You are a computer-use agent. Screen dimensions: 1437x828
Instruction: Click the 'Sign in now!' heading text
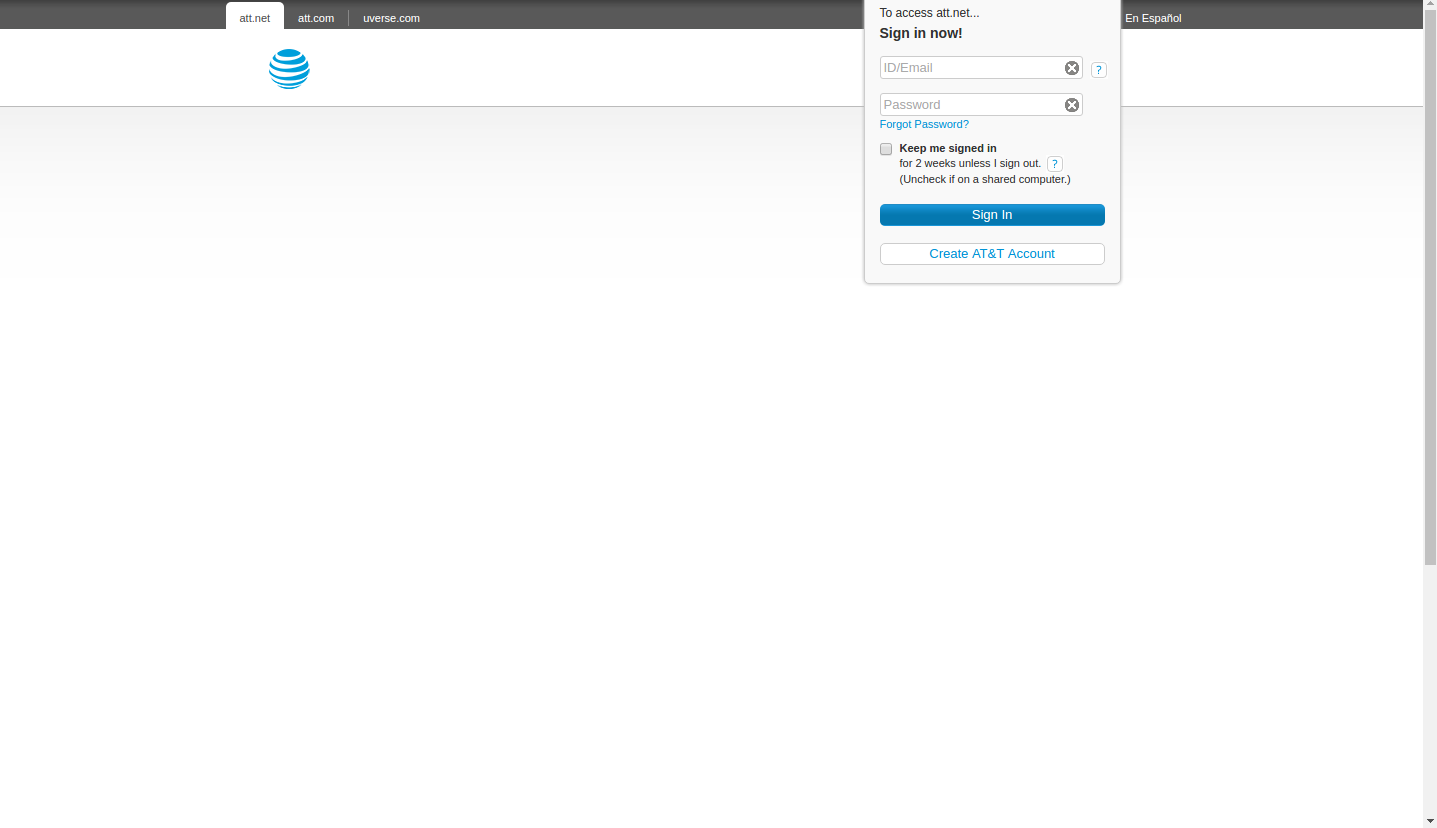[x=921, y=33]
